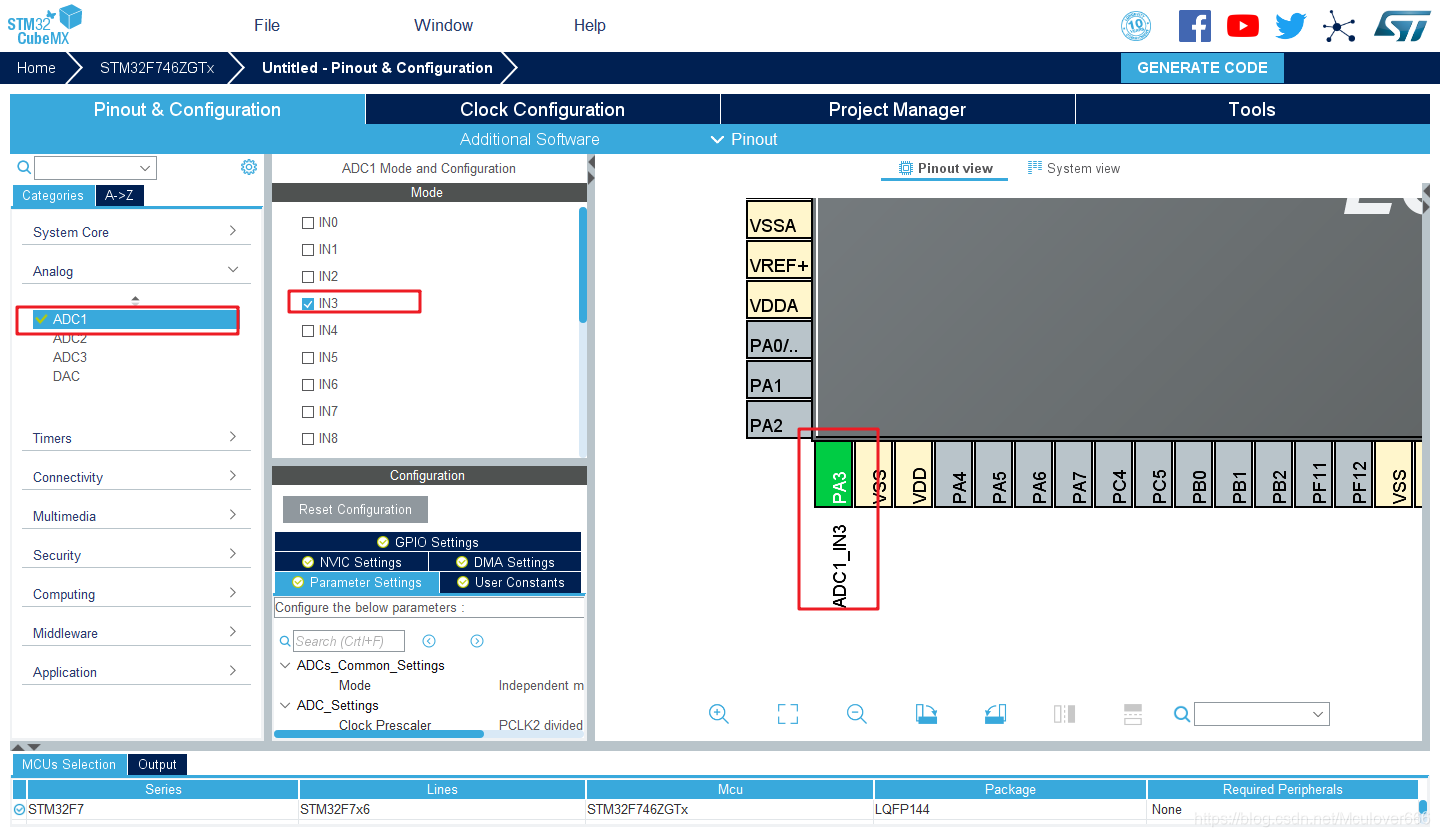1440x837 pixels.
Task: Click the category search magnifier icon
Action: click(x=24, y=167)
